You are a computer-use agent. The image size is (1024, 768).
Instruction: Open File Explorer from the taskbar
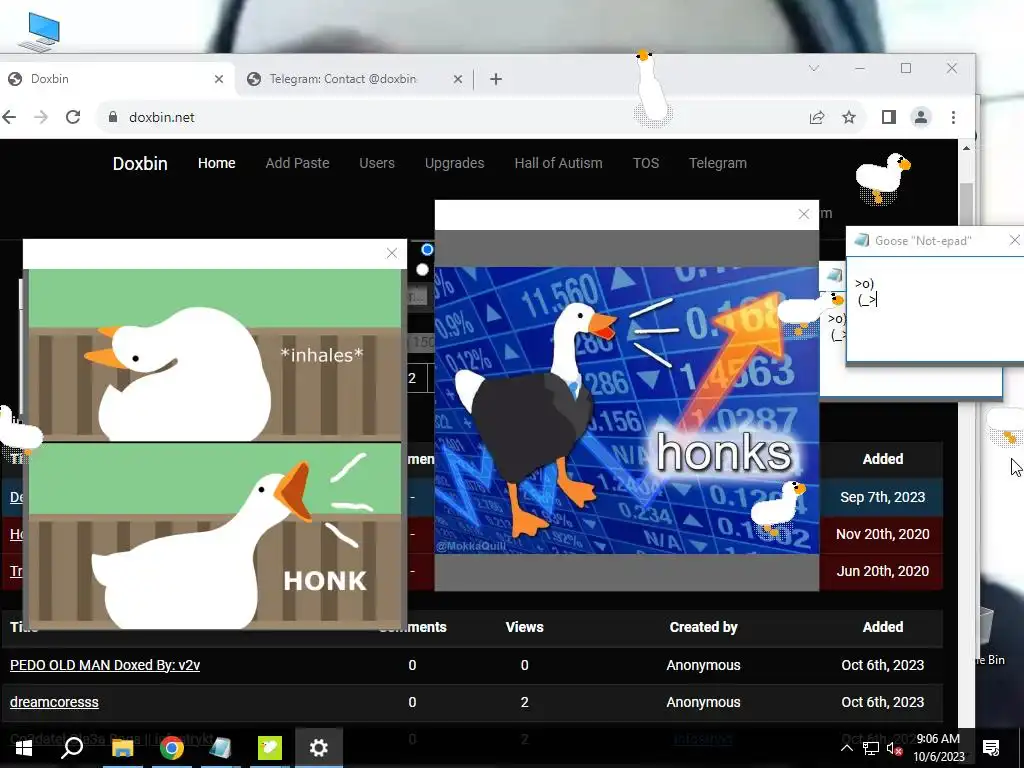(x=122, y=748)
